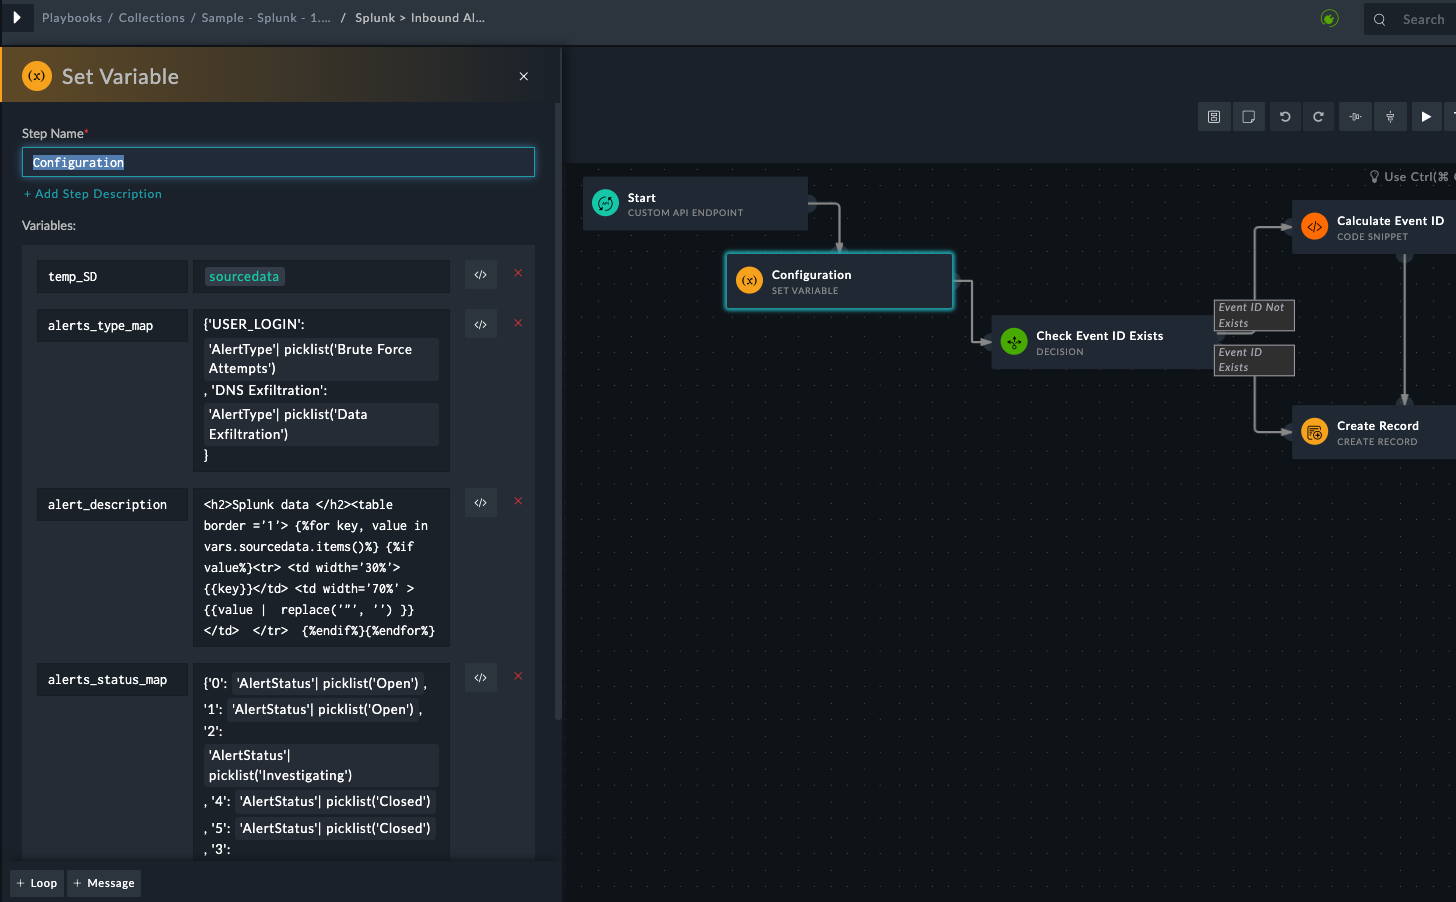Viewport: 1456px width, 902px height.
Task: Click the Loop button
Action: click(37, 883)
